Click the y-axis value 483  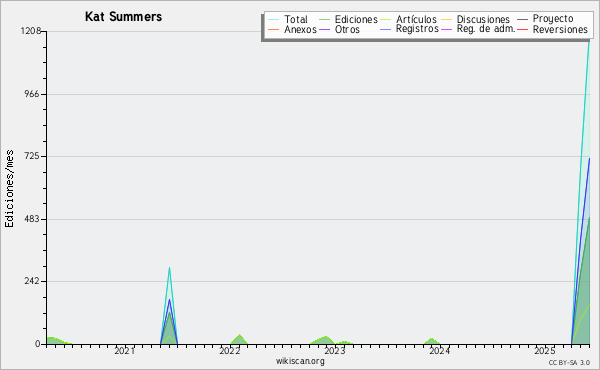coord(32,219)
